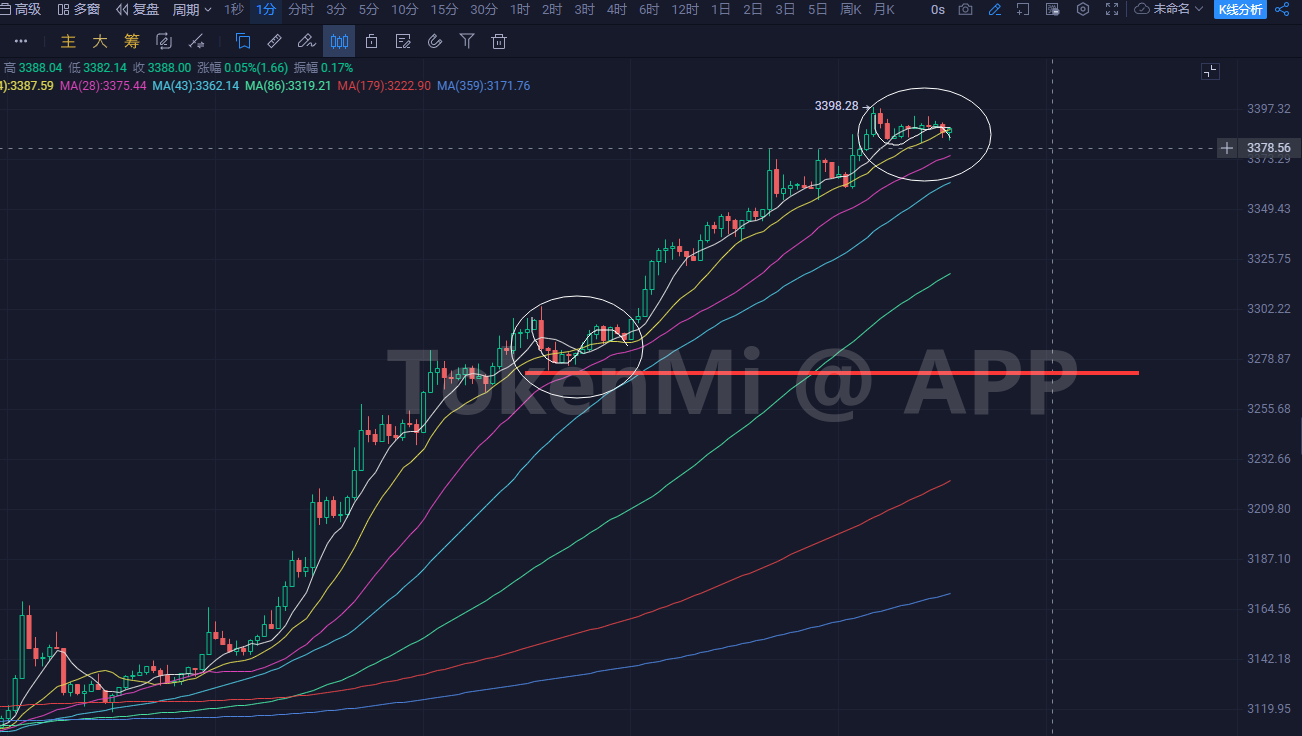
Task: Click the lock drawings icon
Action: click(x=371, y=41)
